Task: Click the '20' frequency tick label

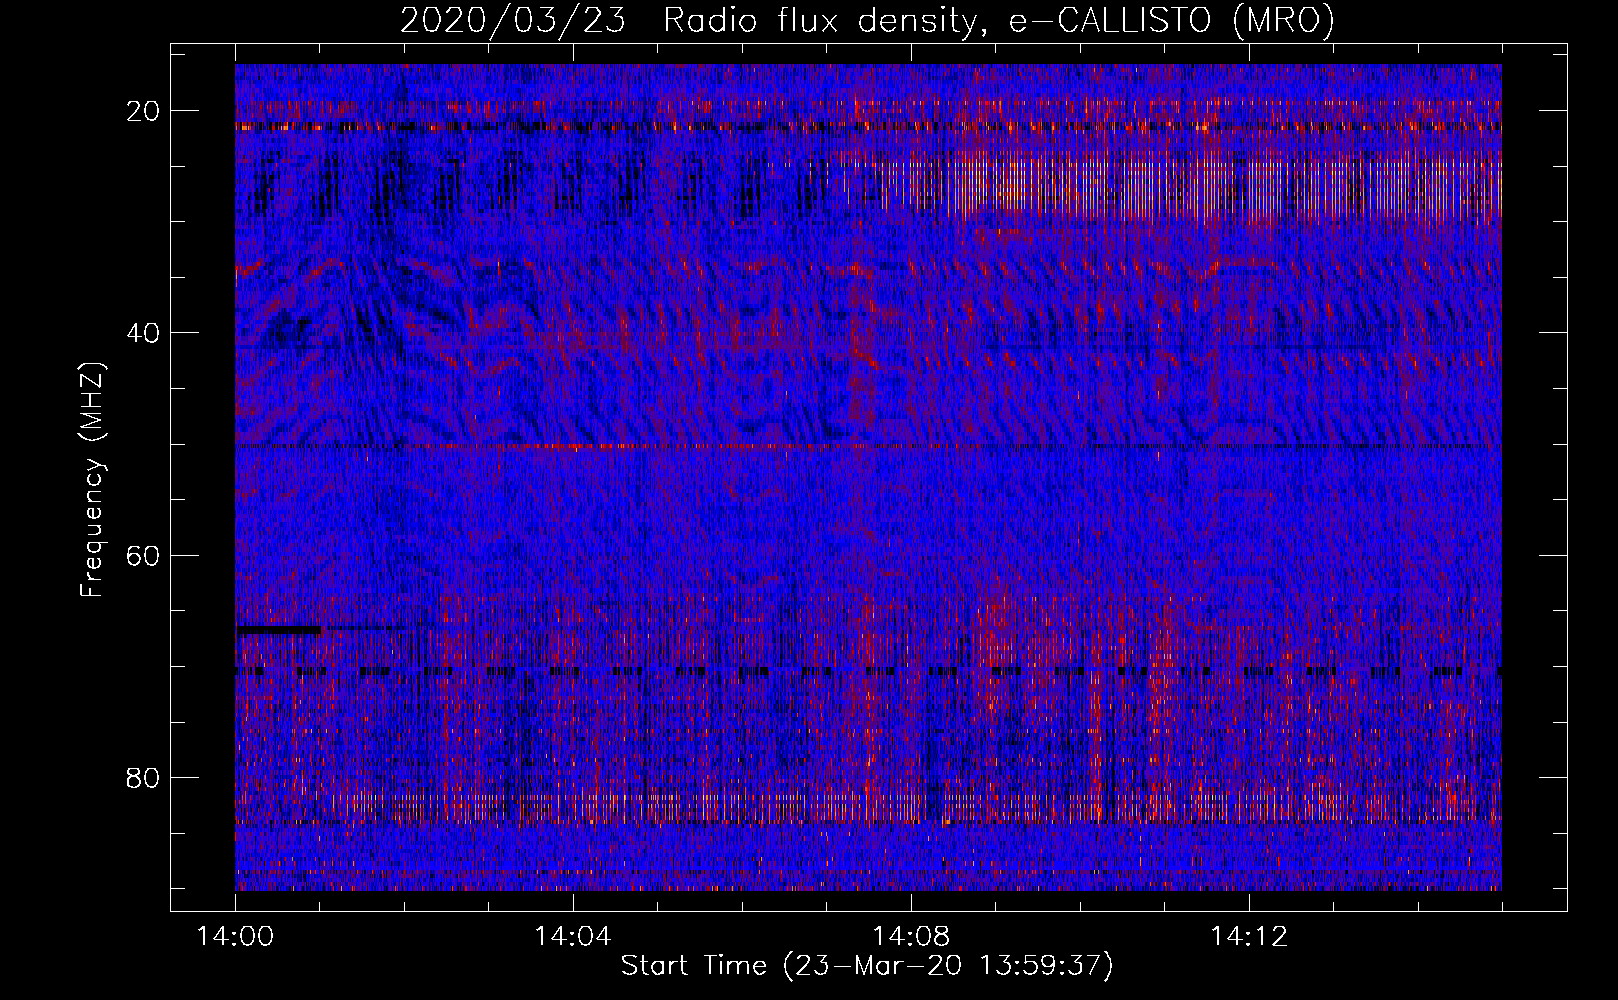Action: tap(144, 111)
